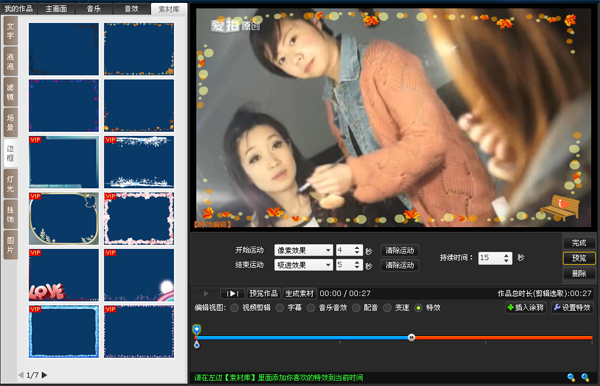Screen dimensions: 600x386
Task: Select the 变速 edit view radio
Action: click(x=387, y=308)
